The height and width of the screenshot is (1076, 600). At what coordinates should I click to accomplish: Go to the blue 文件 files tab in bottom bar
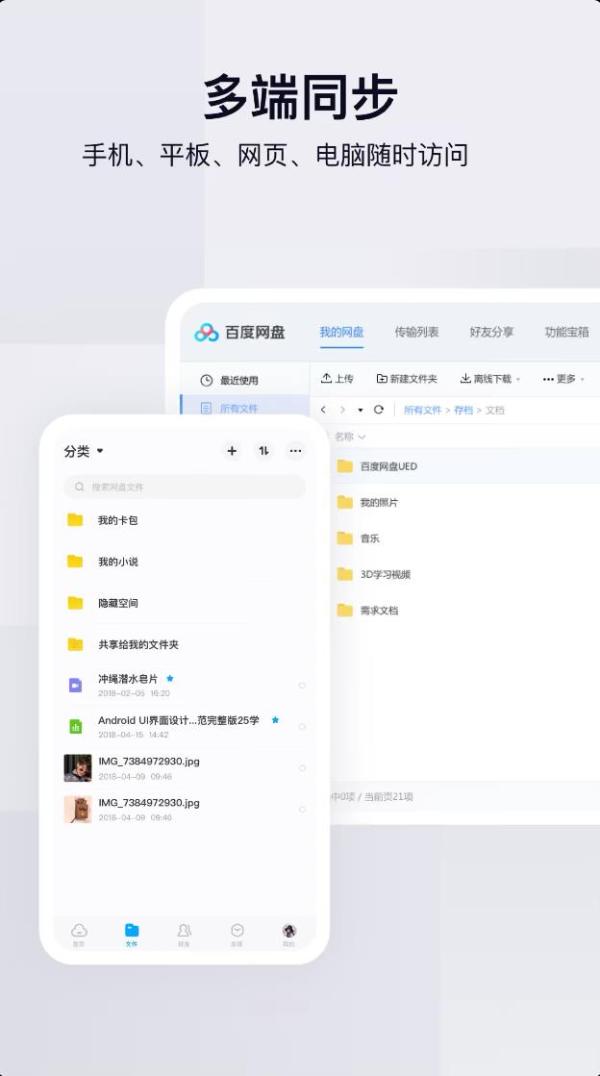[x=132, y=934]
